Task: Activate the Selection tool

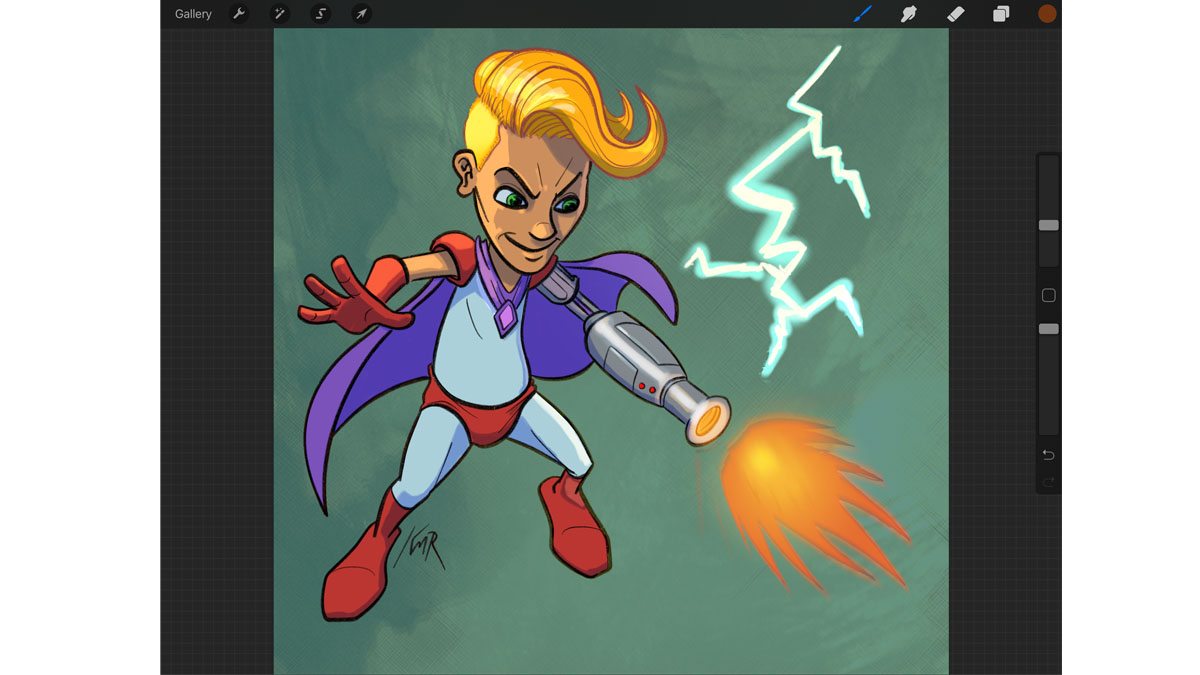Action: click(x=320, y=14)
